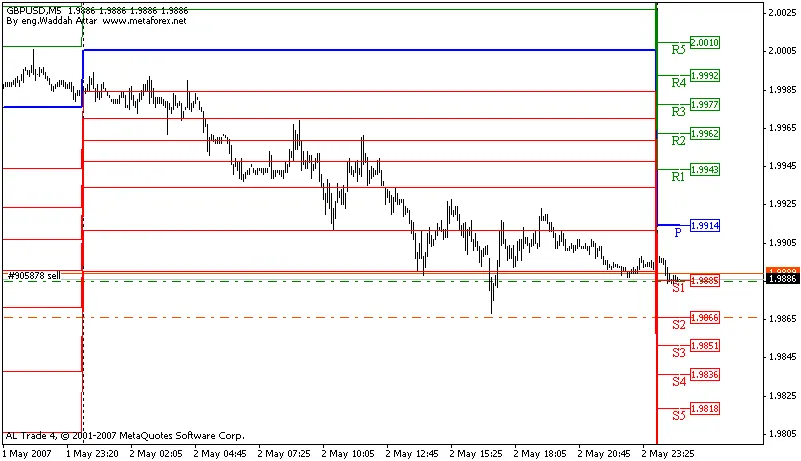The height and width of the screenshot is (461, 801).
Task: Select the S4 support label
Action: click(x=678, y=381)
